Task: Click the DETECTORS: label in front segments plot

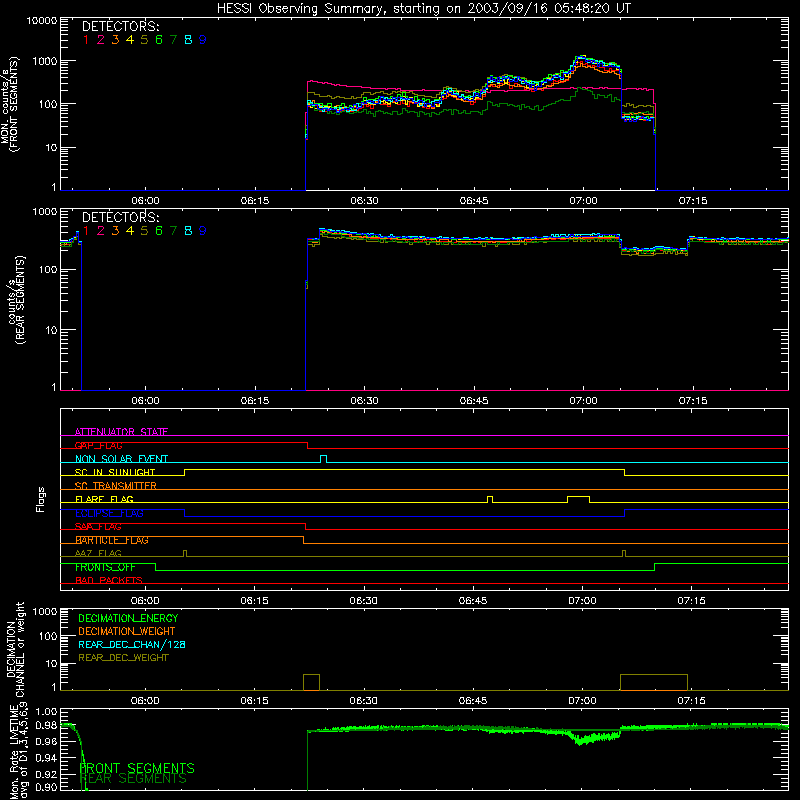Action: [120, 27]
